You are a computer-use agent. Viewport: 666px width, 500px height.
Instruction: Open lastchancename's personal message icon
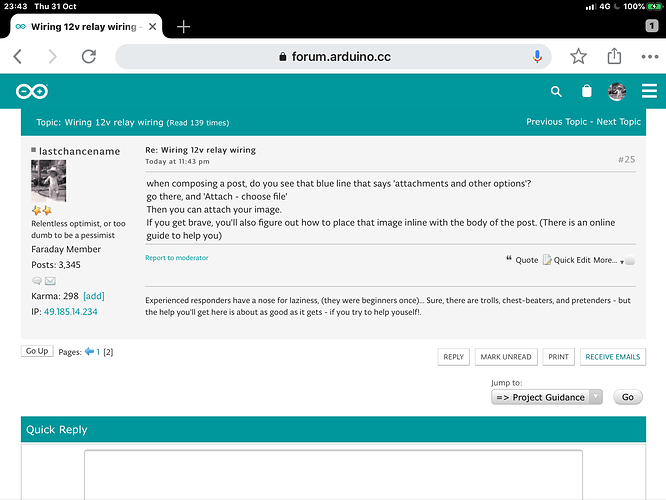point(37,281)
